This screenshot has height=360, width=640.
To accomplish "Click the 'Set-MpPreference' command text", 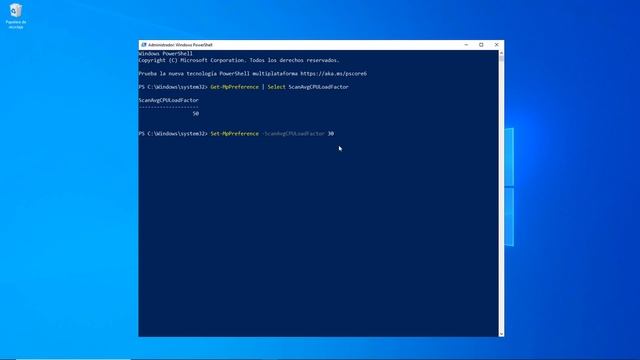I will click(234, 134).
